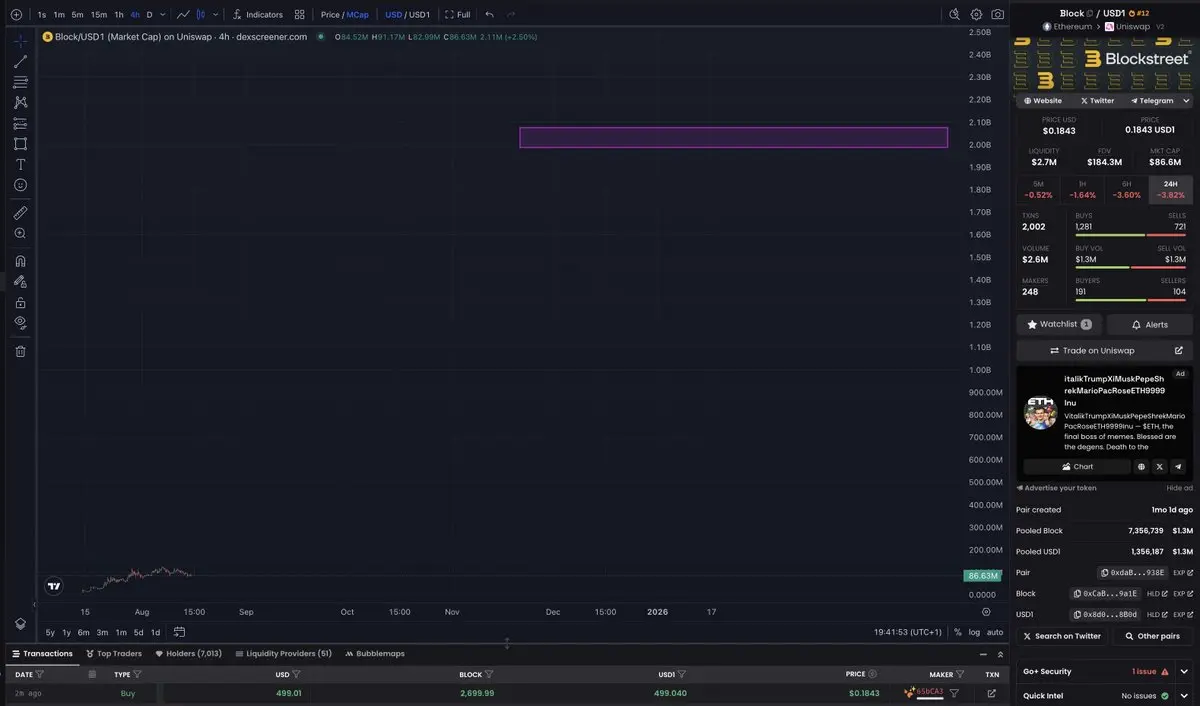Viewport: 1200px width, 706px height.
Task: Add symbol to compare via plus icon
Action: point(16,15)
